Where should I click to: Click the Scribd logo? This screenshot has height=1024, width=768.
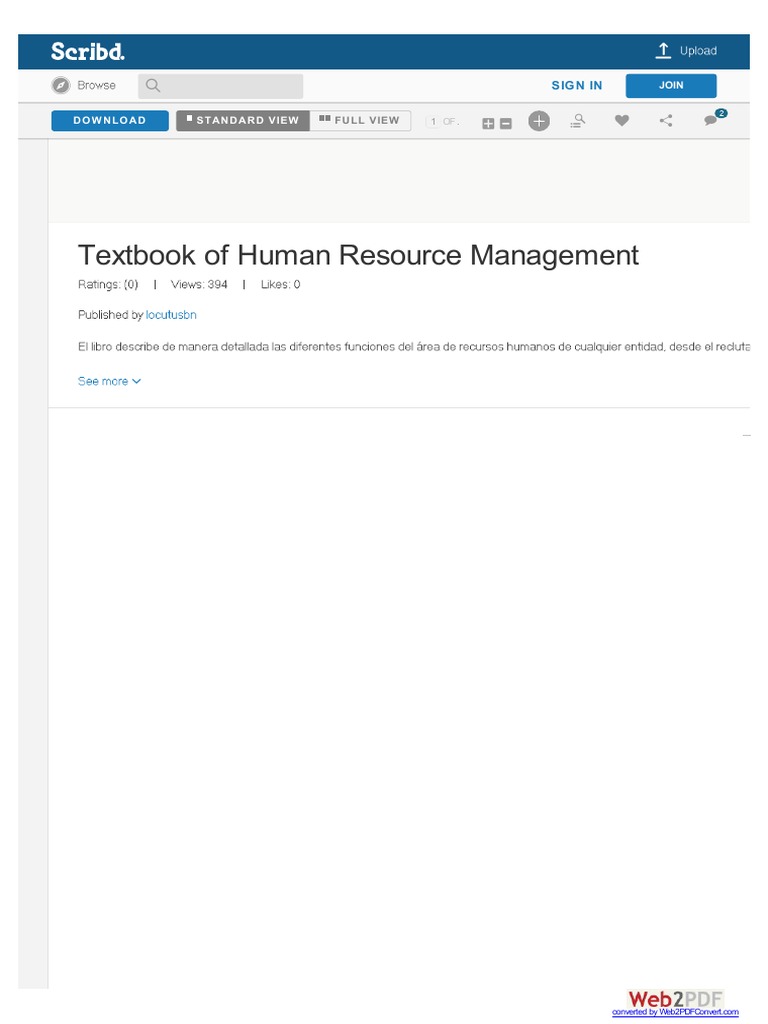click(x=88, y=51)
